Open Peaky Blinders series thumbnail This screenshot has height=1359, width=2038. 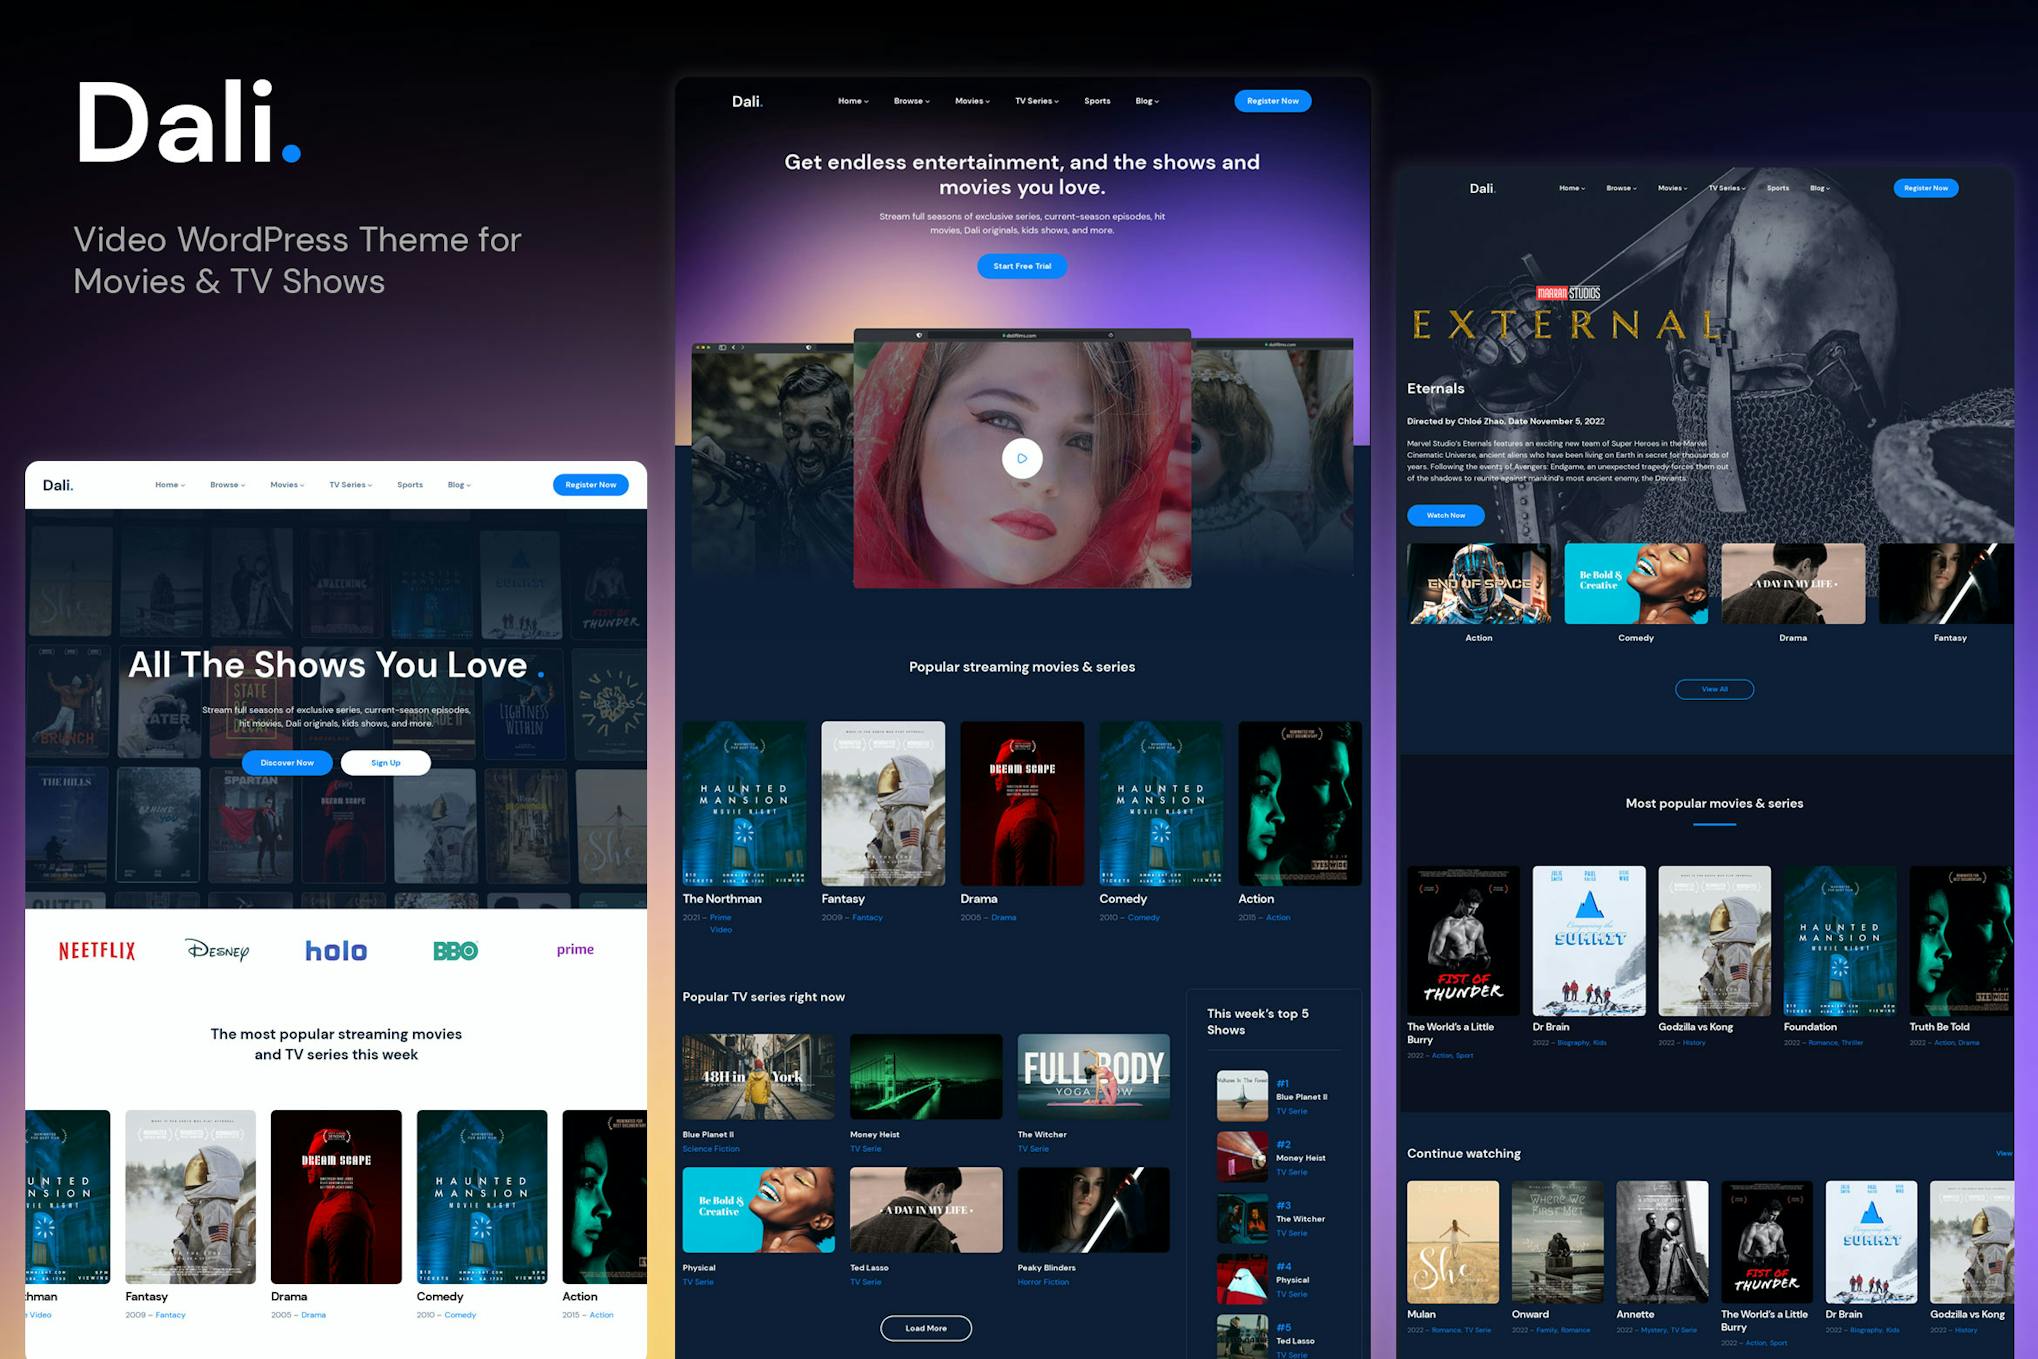[x=1093, y=1210]
